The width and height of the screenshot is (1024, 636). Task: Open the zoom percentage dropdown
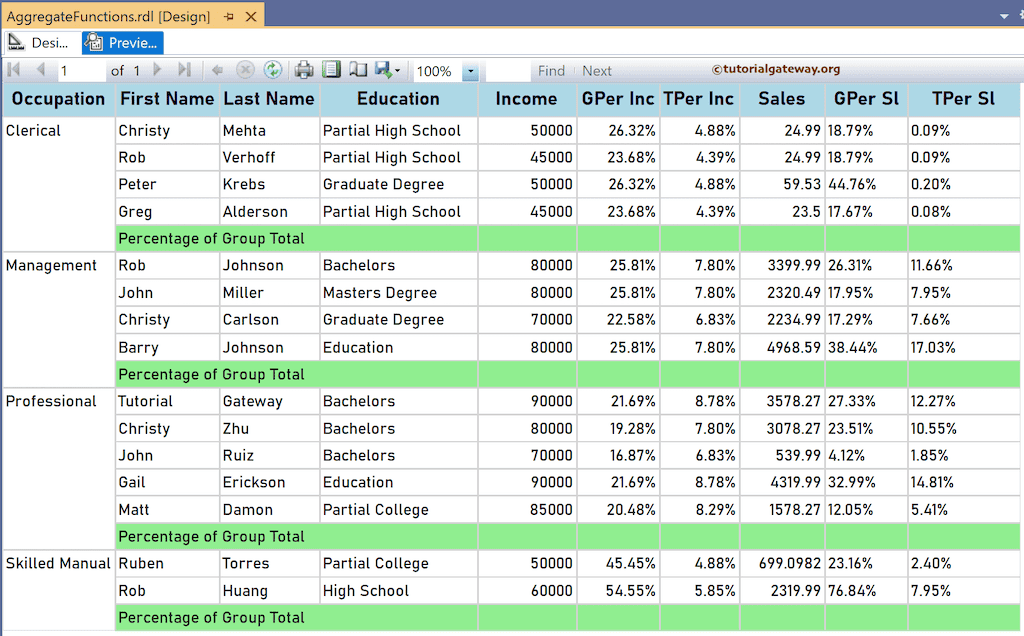click(468, 70)
